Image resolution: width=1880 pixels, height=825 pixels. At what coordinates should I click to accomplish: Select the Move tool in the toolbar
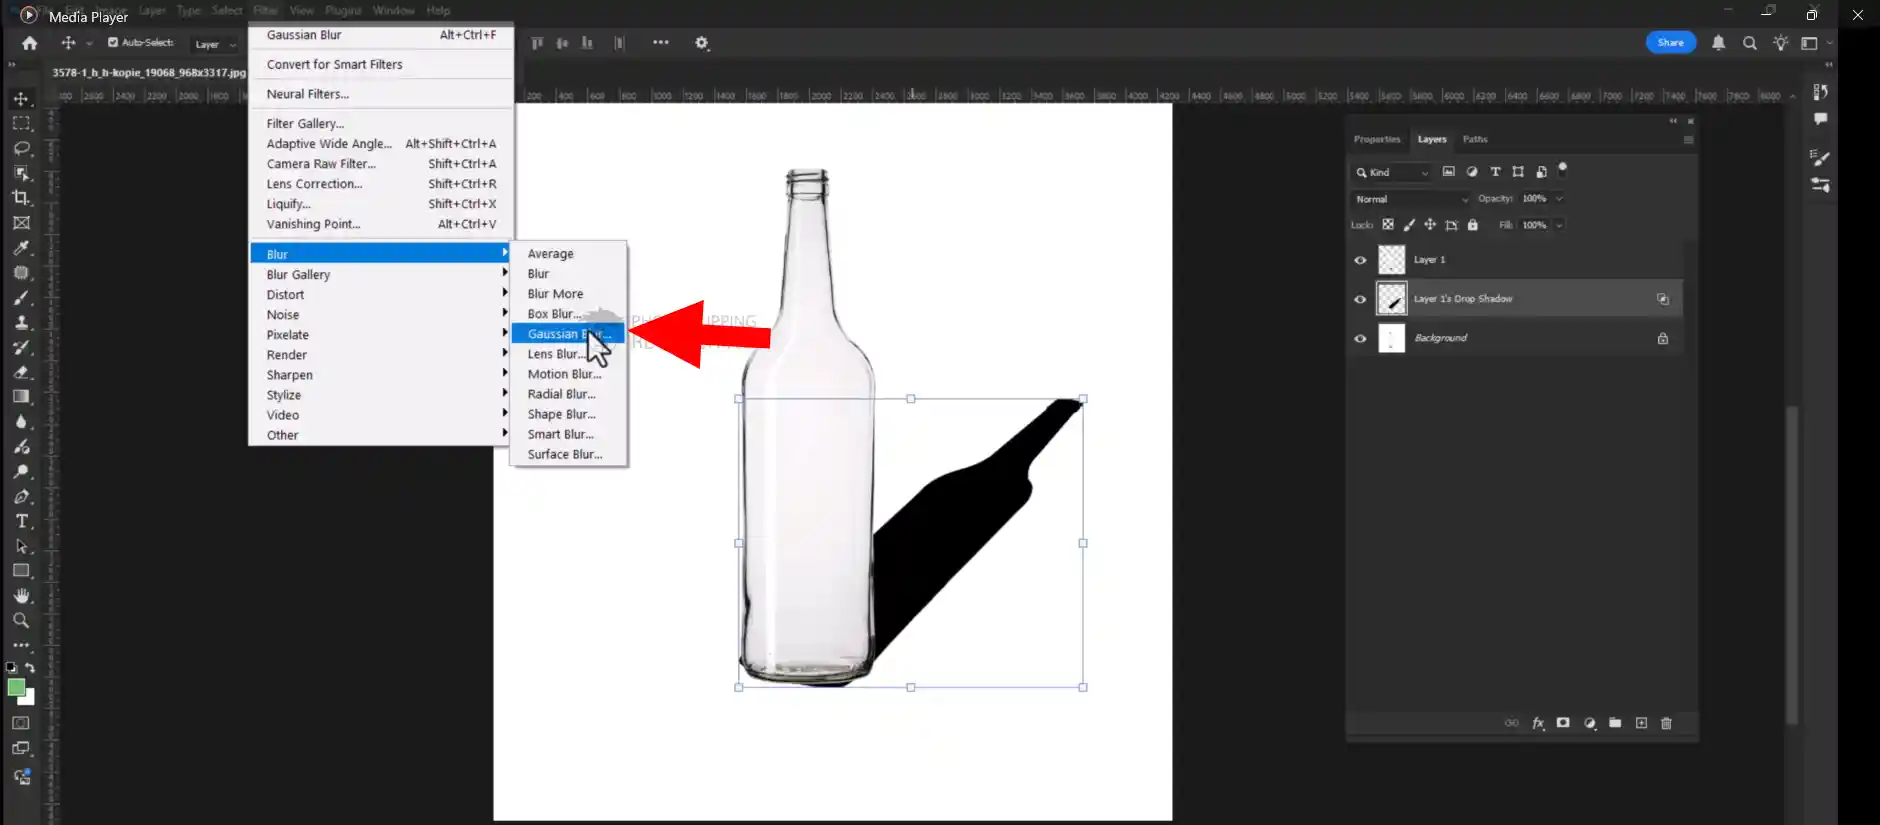pos(21,99)
